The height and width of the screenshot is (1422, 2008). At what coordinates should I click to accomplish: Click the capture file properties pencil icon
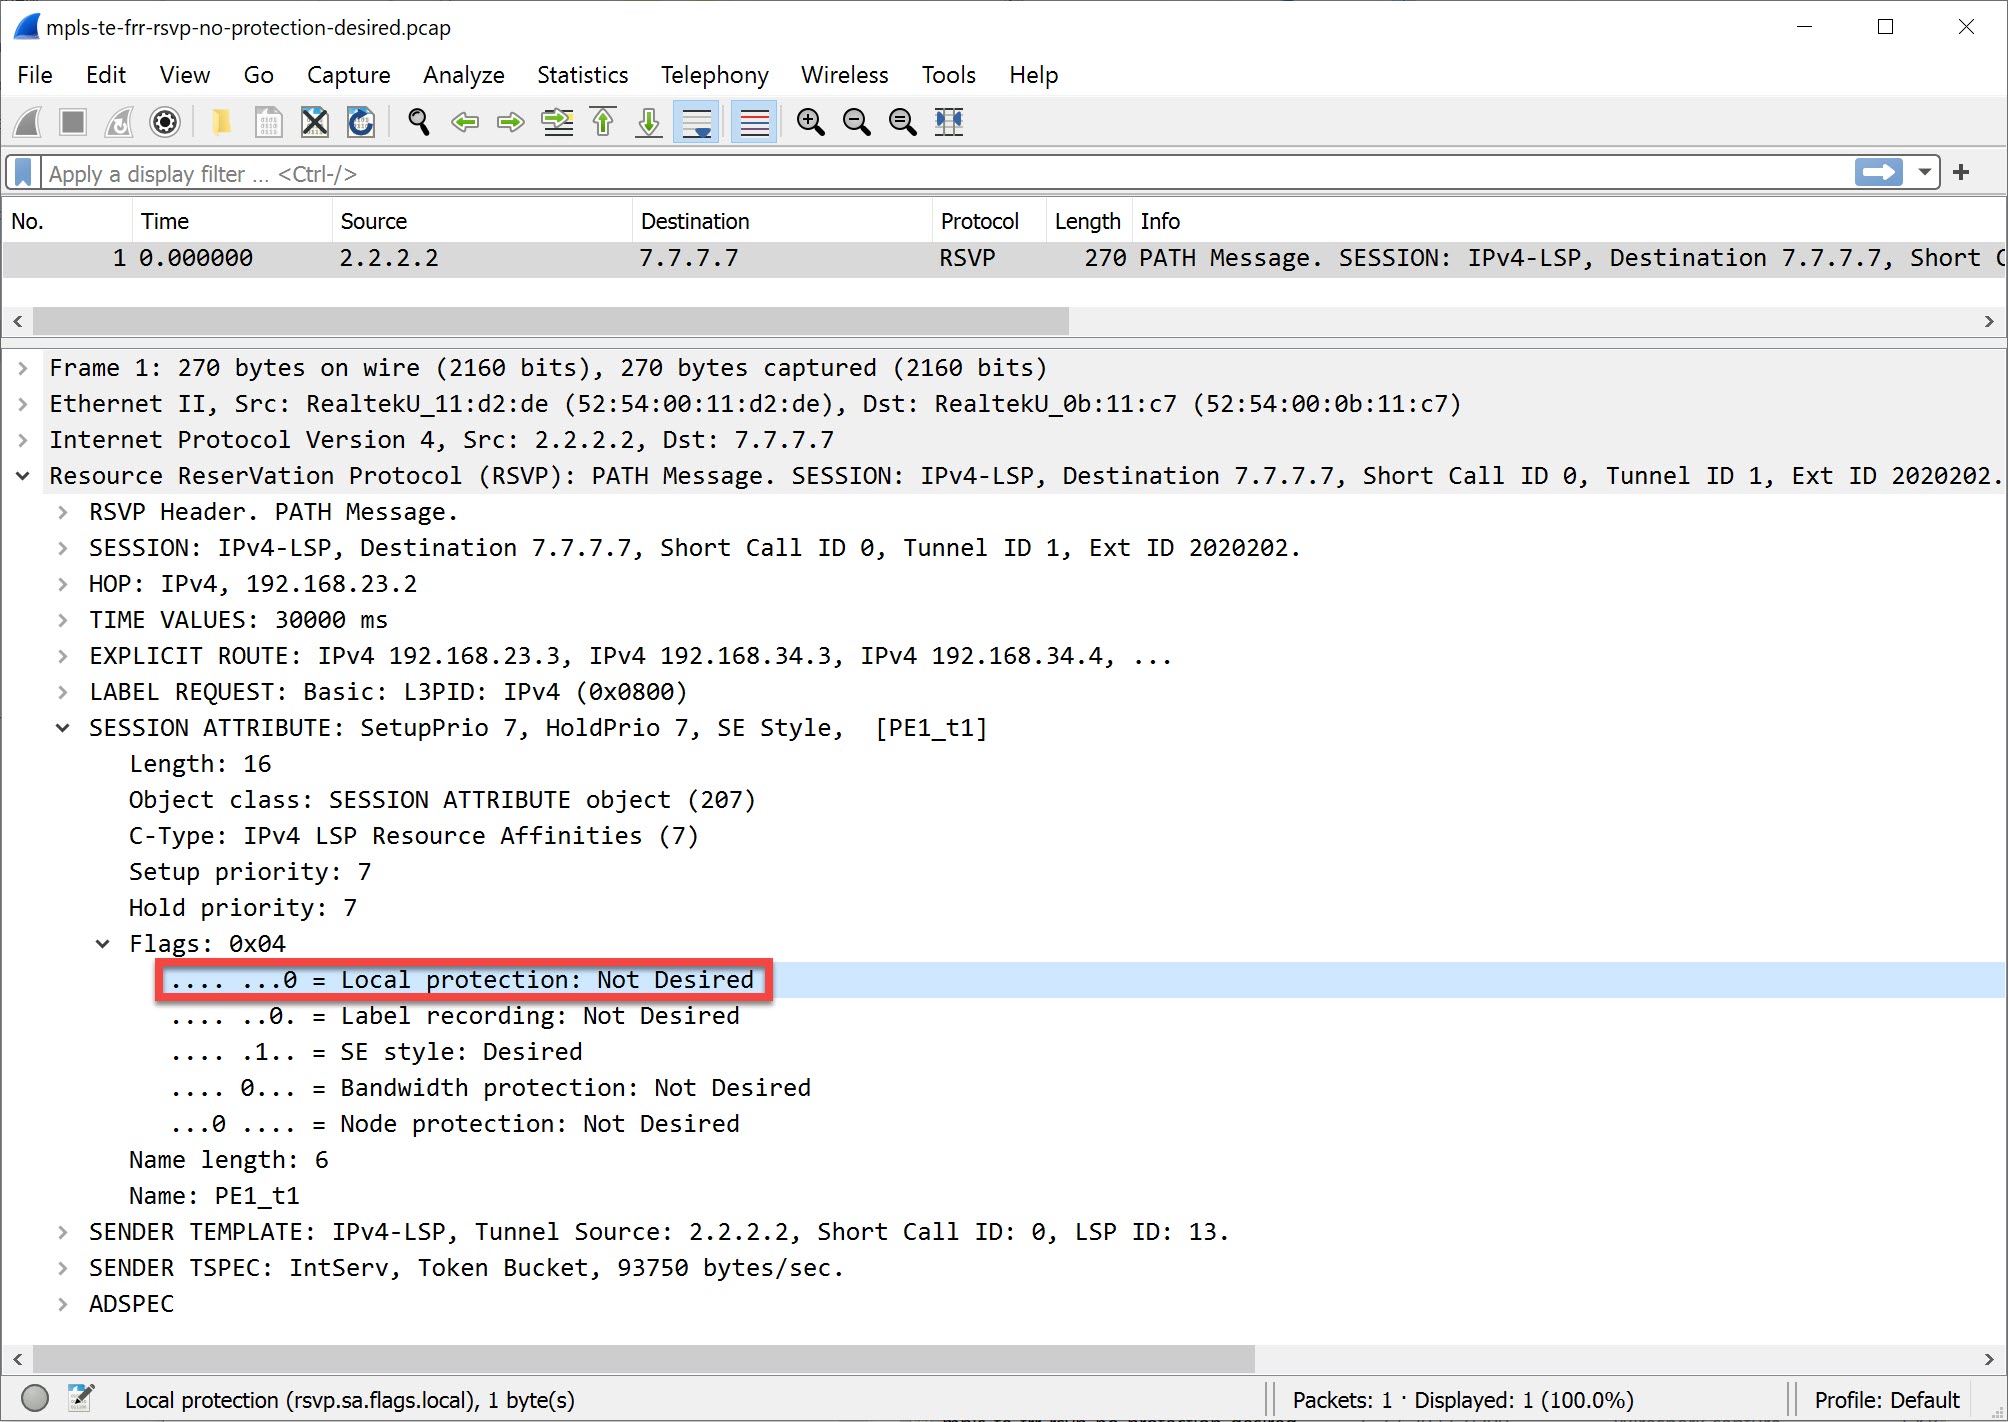81,1398
